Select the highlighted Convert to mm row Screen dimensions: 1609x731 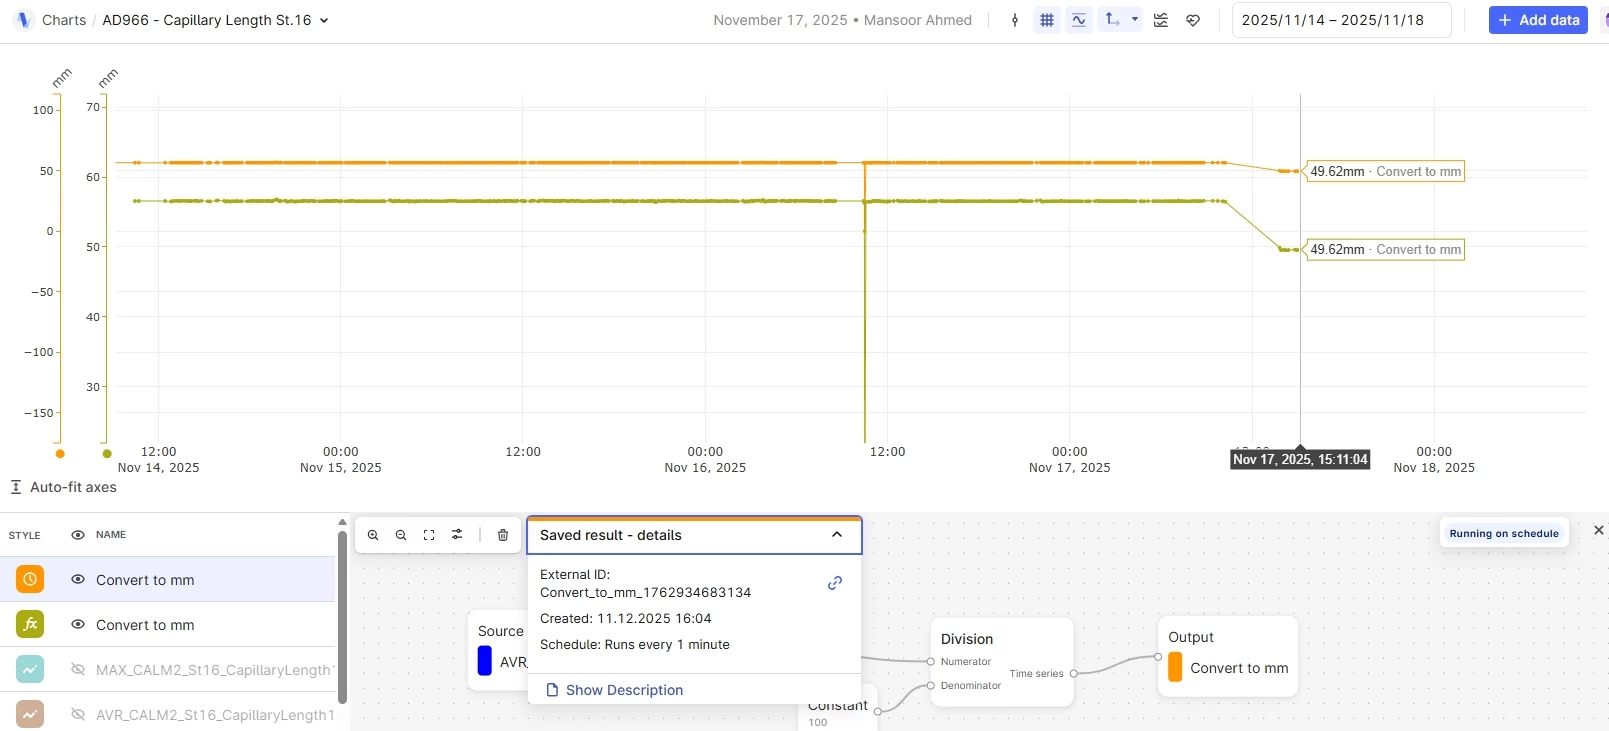(x=167, y=579)
